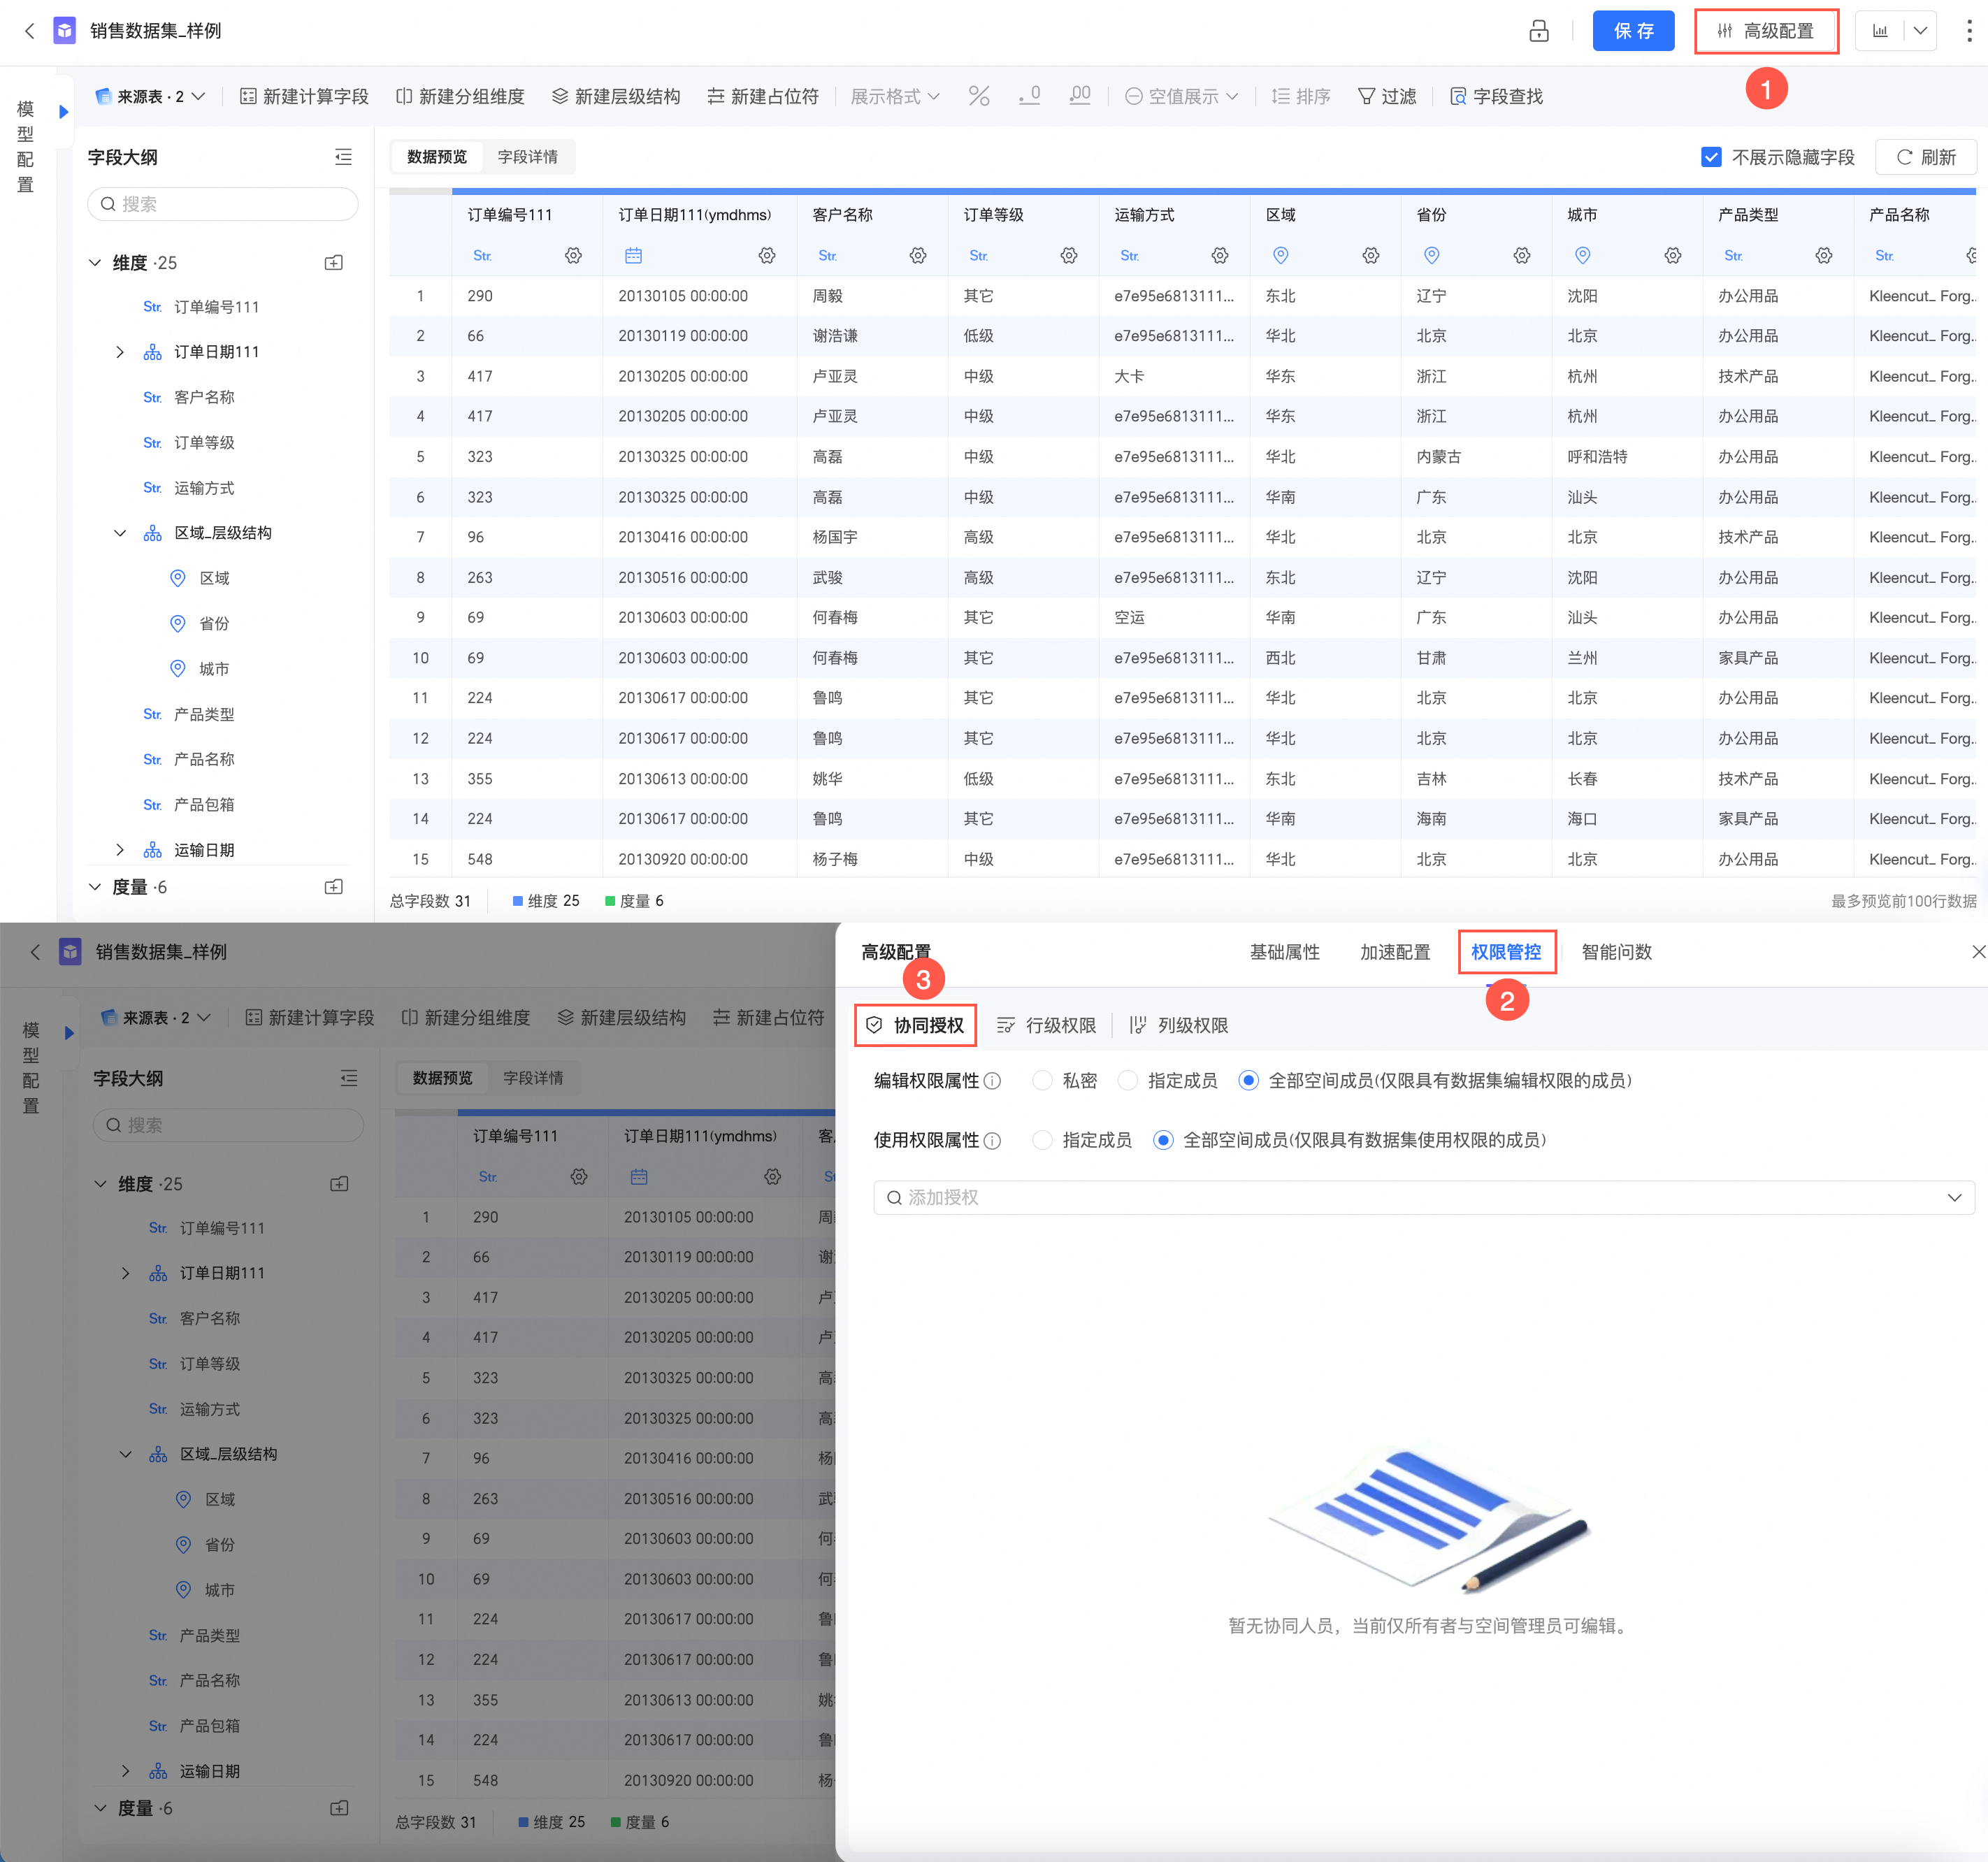Screen dimensions: 1988x1862
Task: Click info icon next to 编辑权限属性
Action: [992, 1081]
